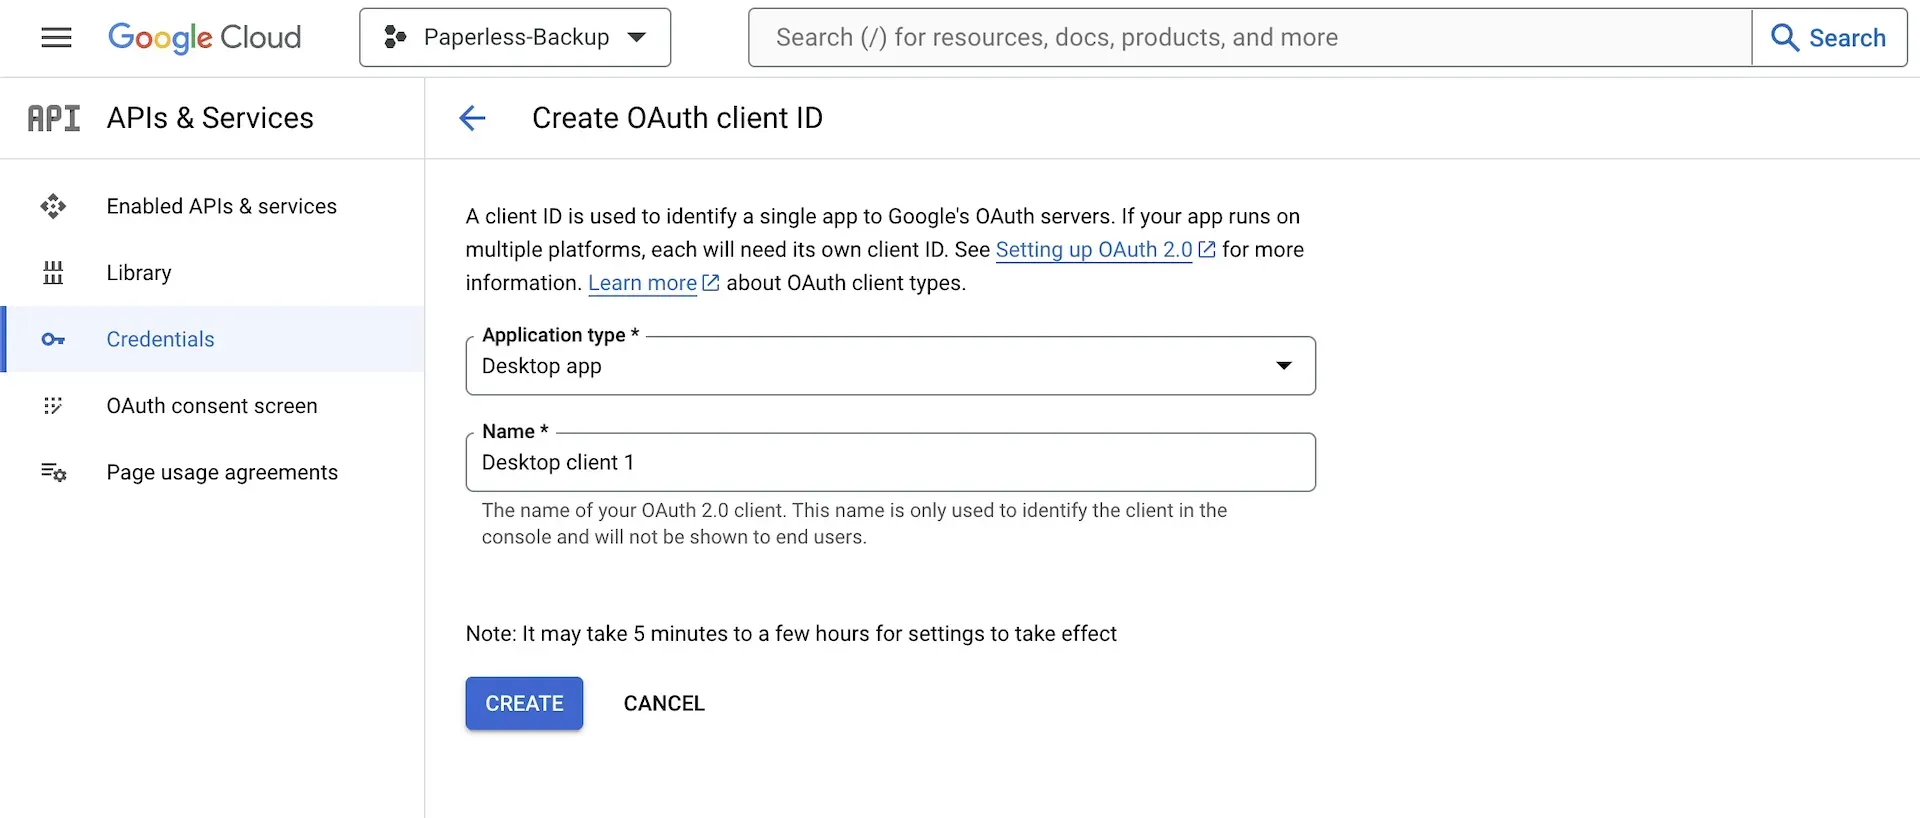Focus the resource search field
The image size is (1920, 818).
[1250, 38]
